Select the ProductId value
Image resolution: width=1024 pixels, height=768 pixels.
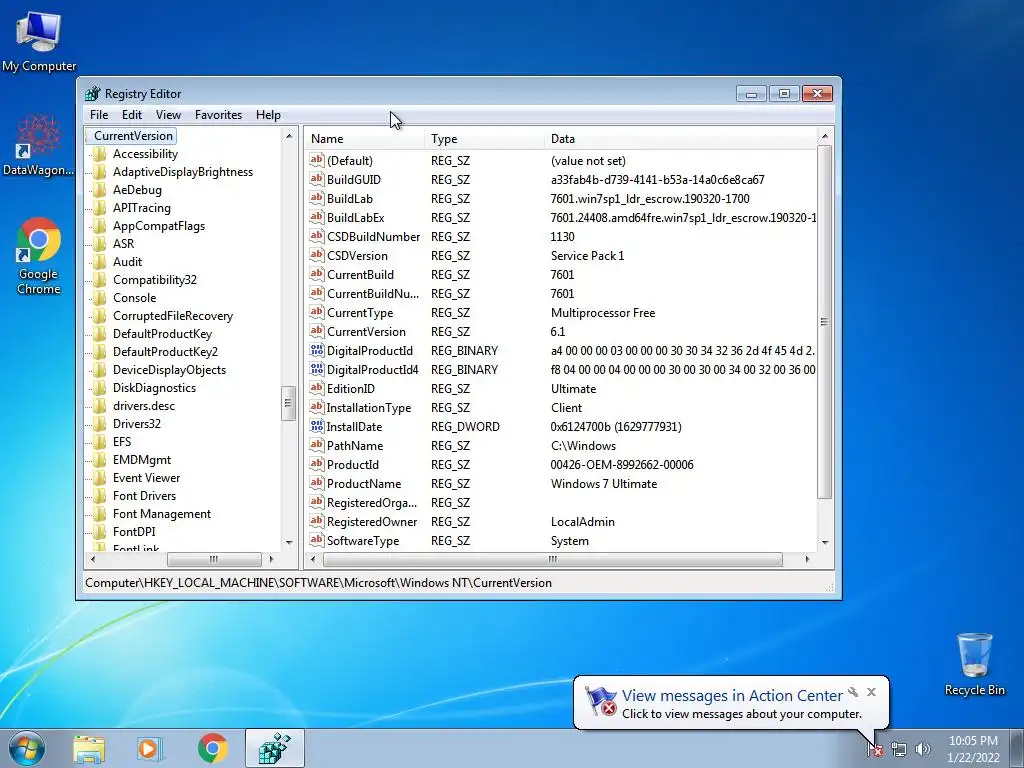pos(353,464)
